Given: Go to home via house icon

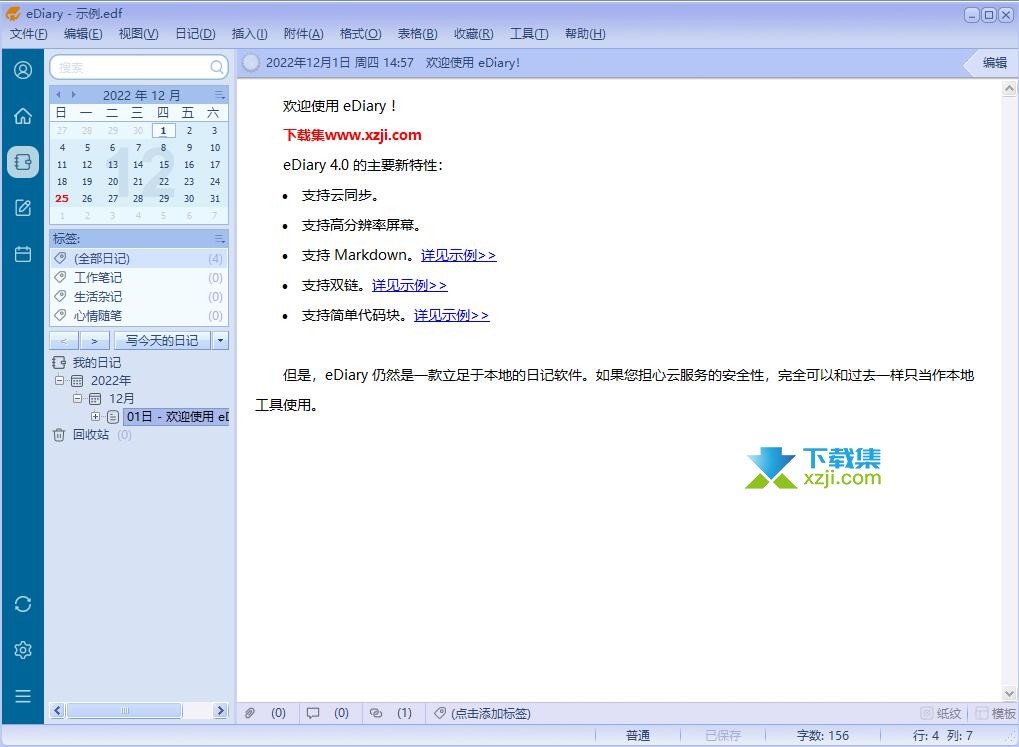Looking at the screenshot, I should point(23,116).
